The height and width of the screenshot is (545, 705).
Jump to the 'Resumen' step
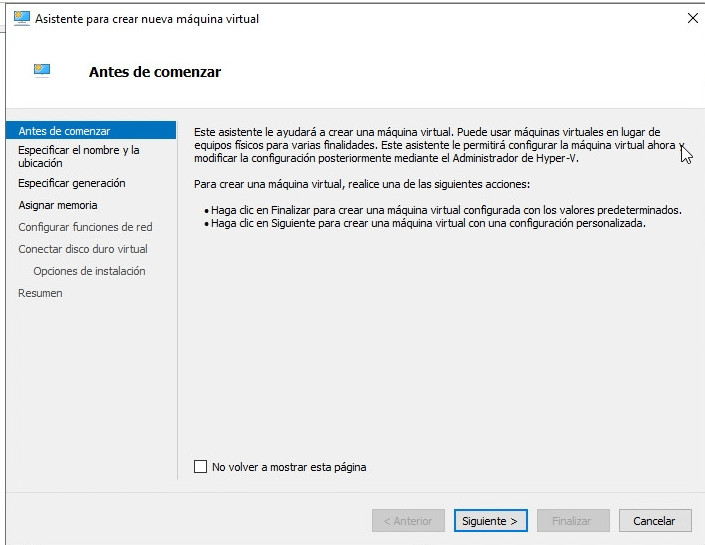[40, 293]
